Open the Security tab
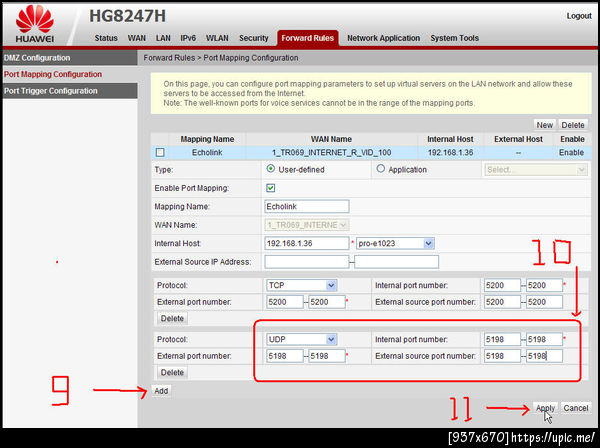The image size is (600, 448). (x=254, y=38)
